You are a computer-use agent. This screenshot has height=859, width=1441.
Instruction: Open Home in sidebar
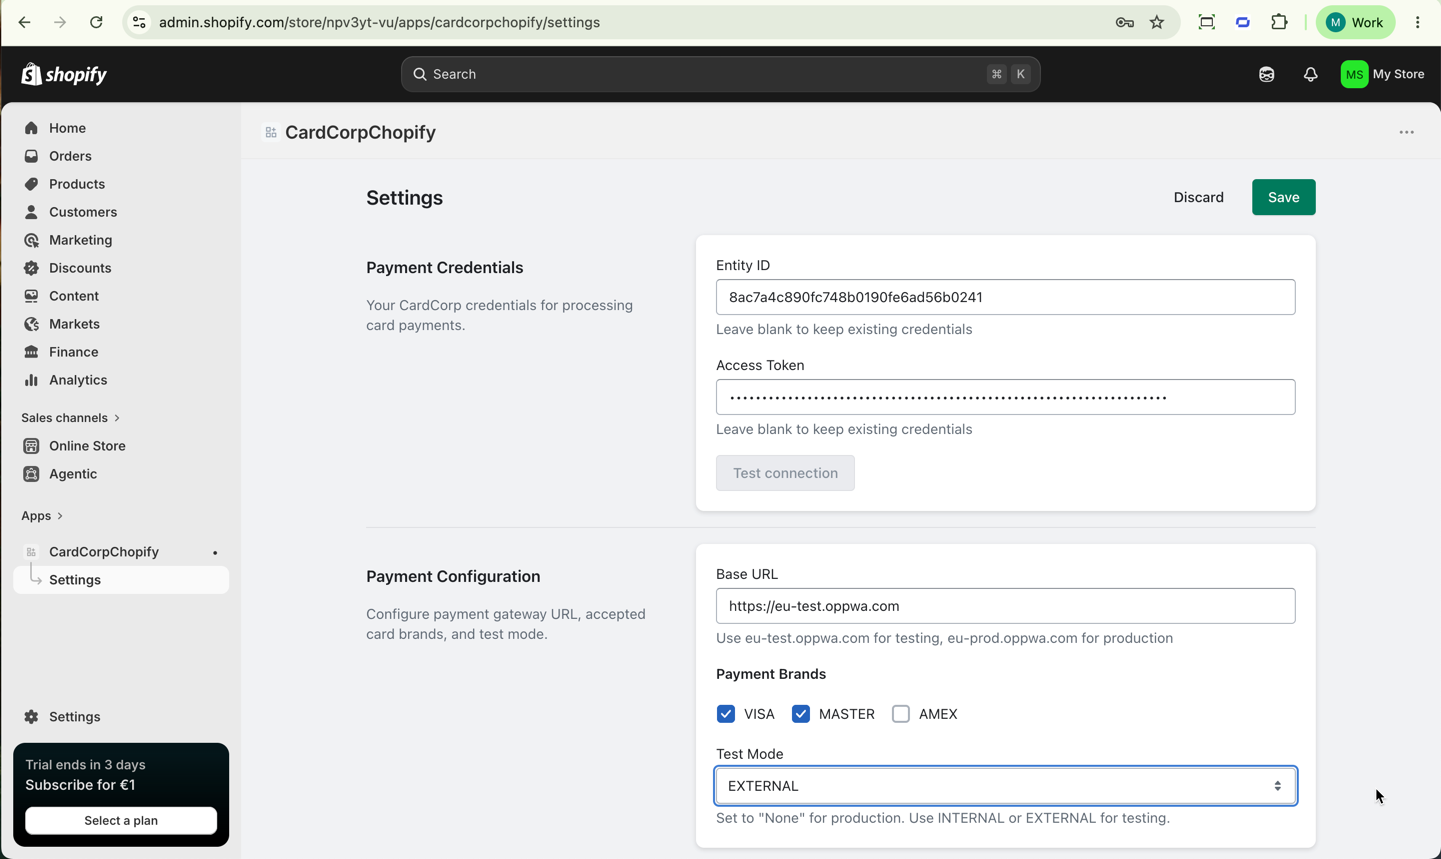pos(121,128)
